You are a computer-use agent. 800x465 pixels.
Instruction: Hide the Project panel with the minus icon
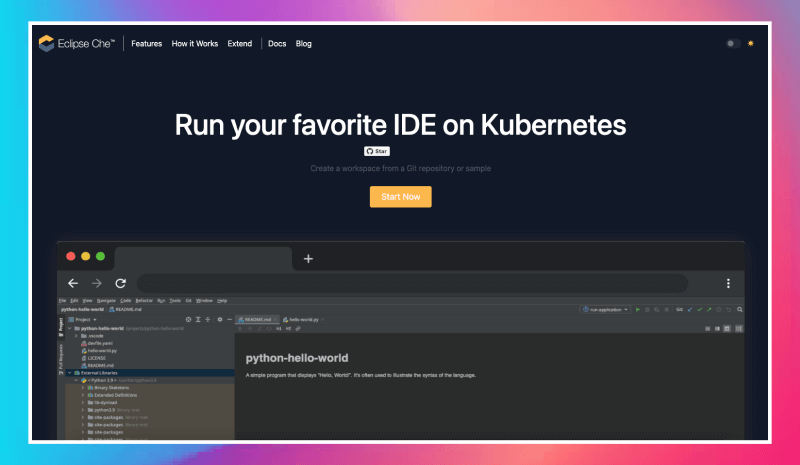[230, 320]
